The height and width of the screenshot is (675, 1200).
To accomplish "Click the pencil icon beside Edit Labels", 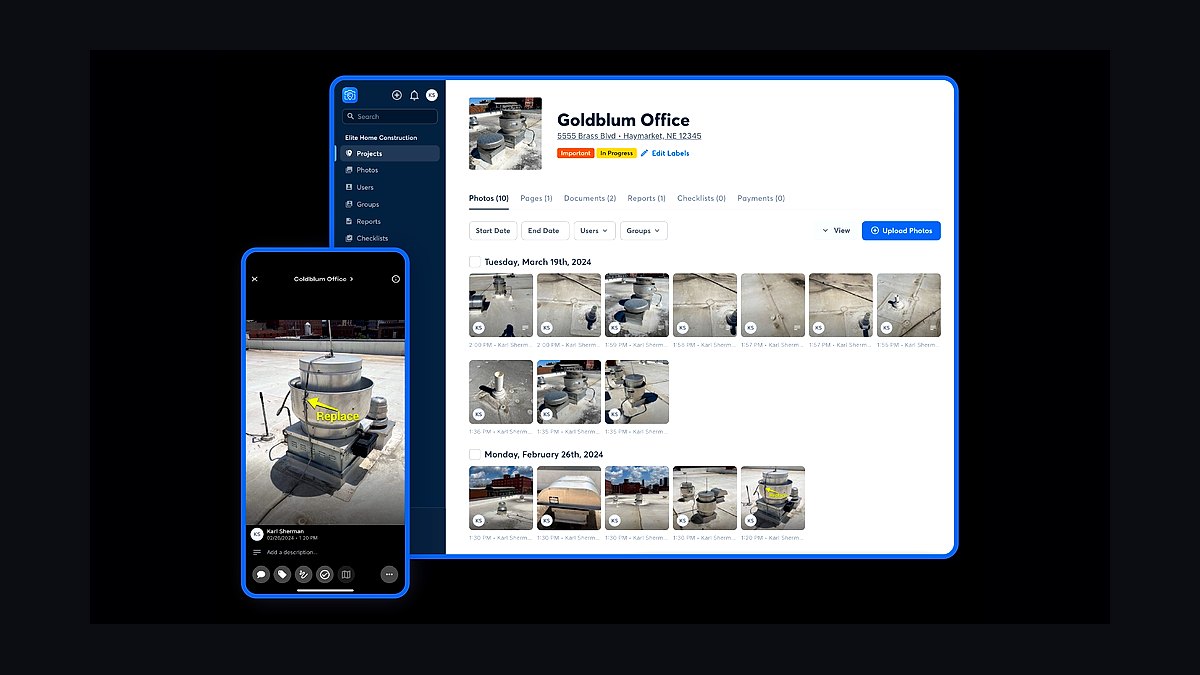I will [644, 153].
